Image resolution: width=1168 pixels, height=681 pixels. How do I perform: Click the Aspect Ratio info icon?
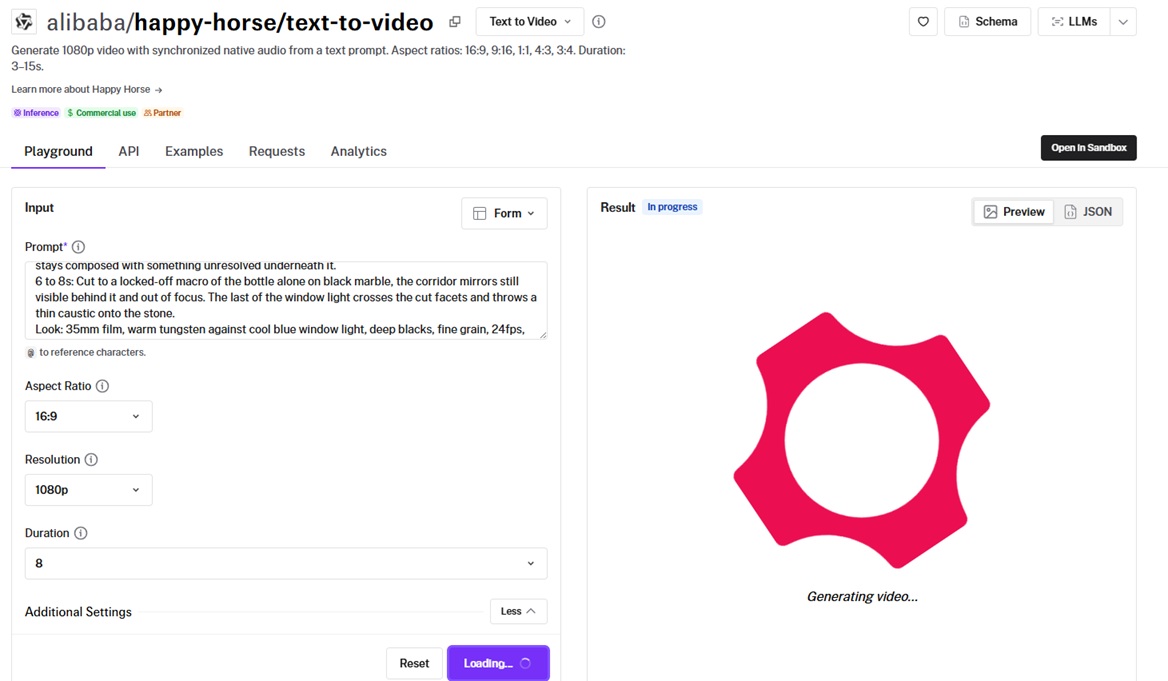(x=103, y=386)
